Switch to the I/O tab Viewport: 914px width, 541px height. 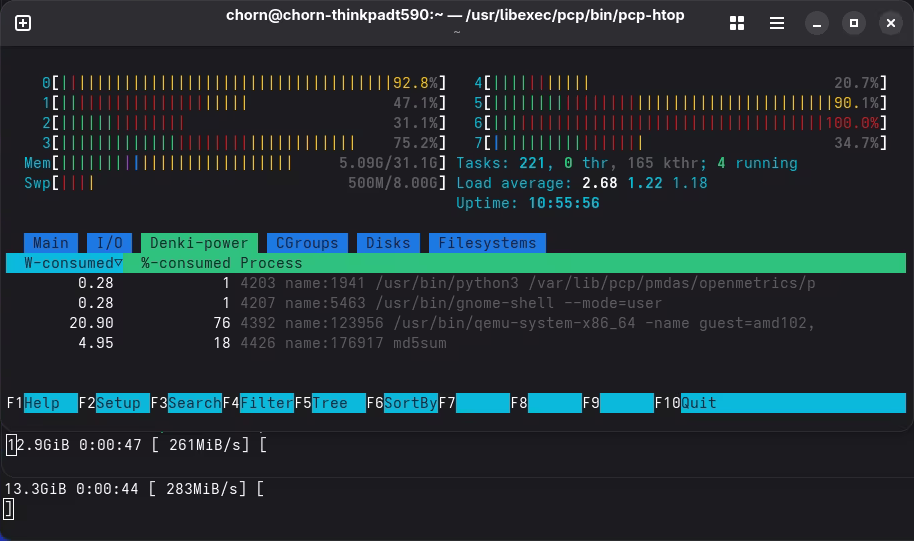click(x=110, y=243)
